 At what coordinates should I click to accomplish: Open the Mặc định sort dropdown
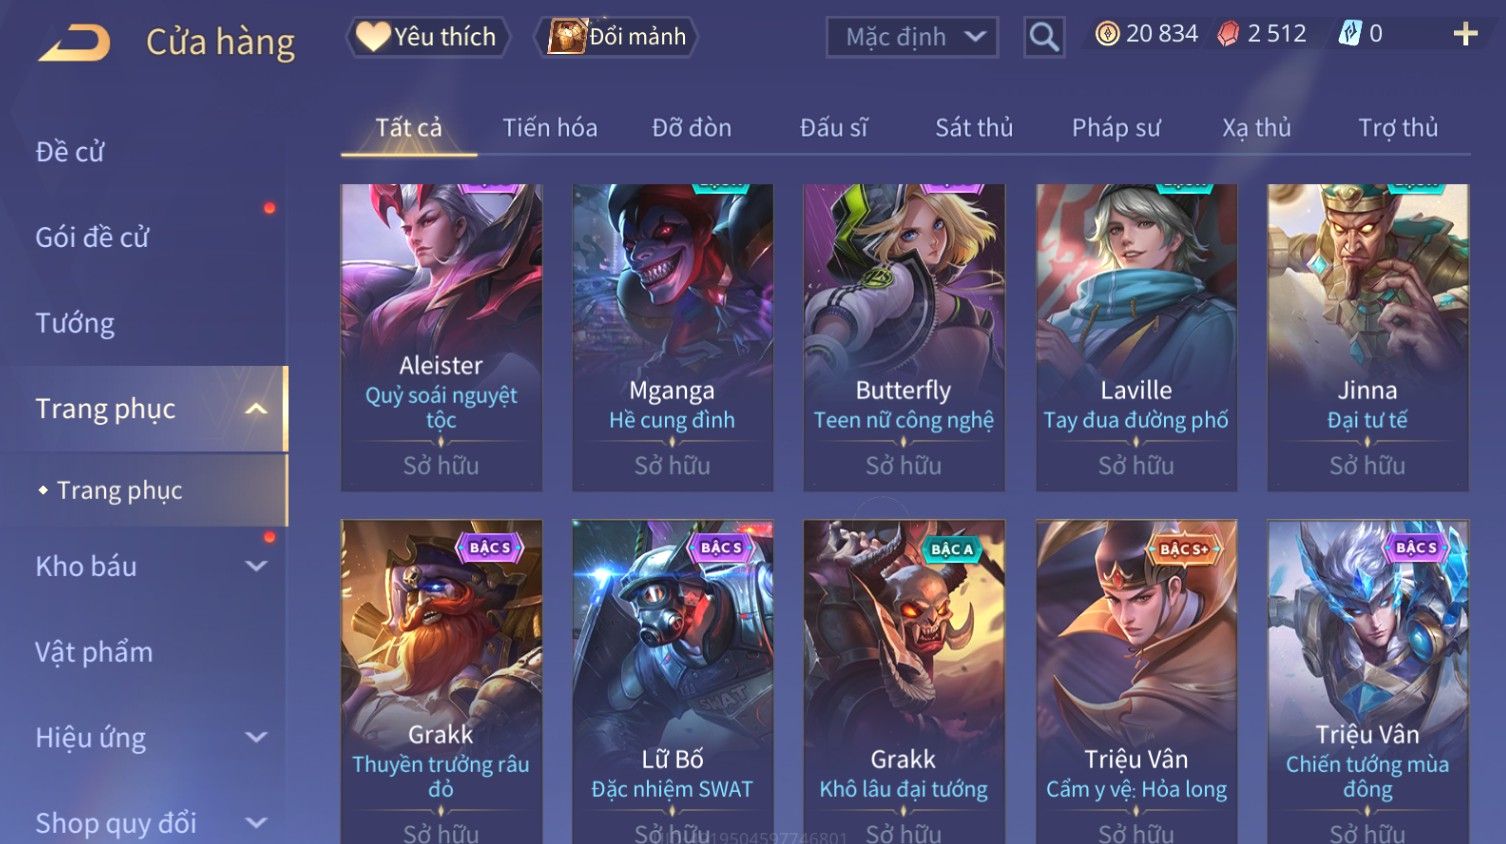point(912,37)
